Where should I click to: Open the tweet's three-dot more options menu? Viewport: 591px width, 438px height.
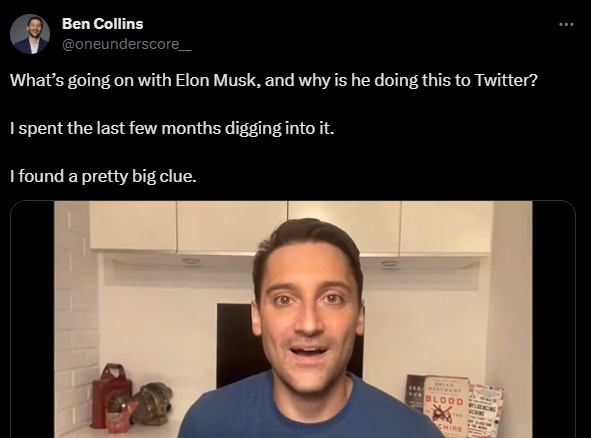[x=566, y=25]
